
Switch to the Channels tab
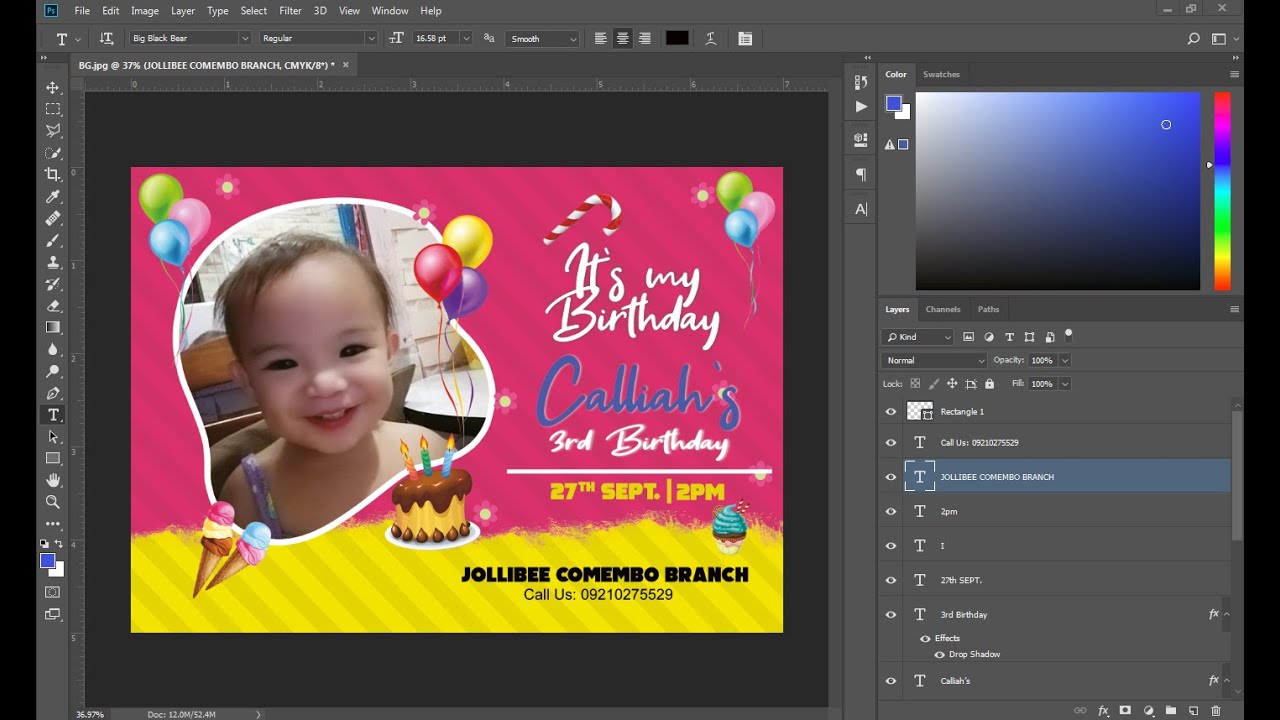[x=943, y=309]
